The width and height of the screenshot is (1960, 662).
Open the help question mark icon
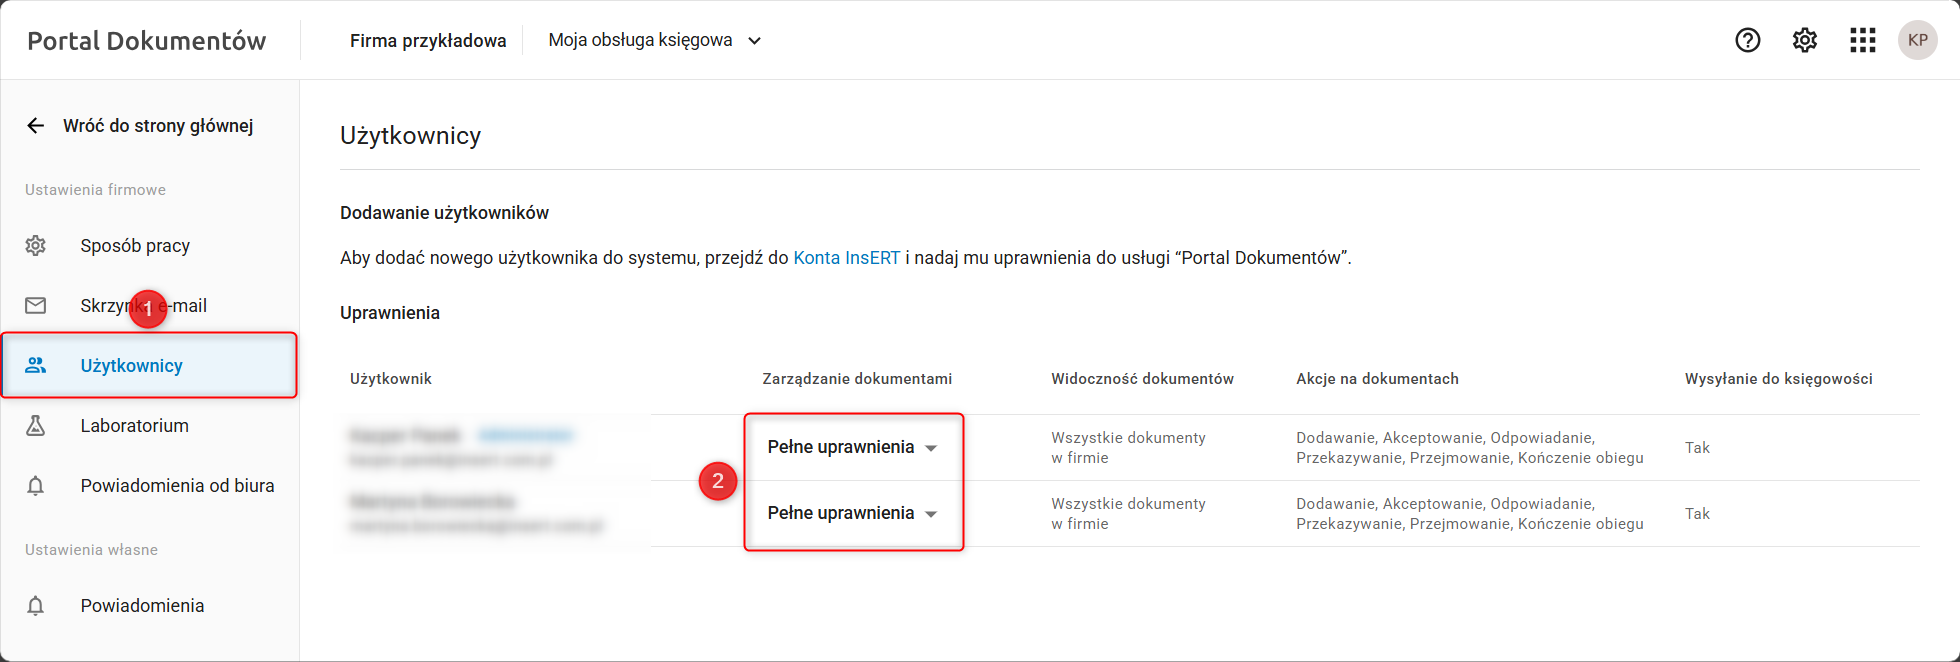click(1747, 40)
